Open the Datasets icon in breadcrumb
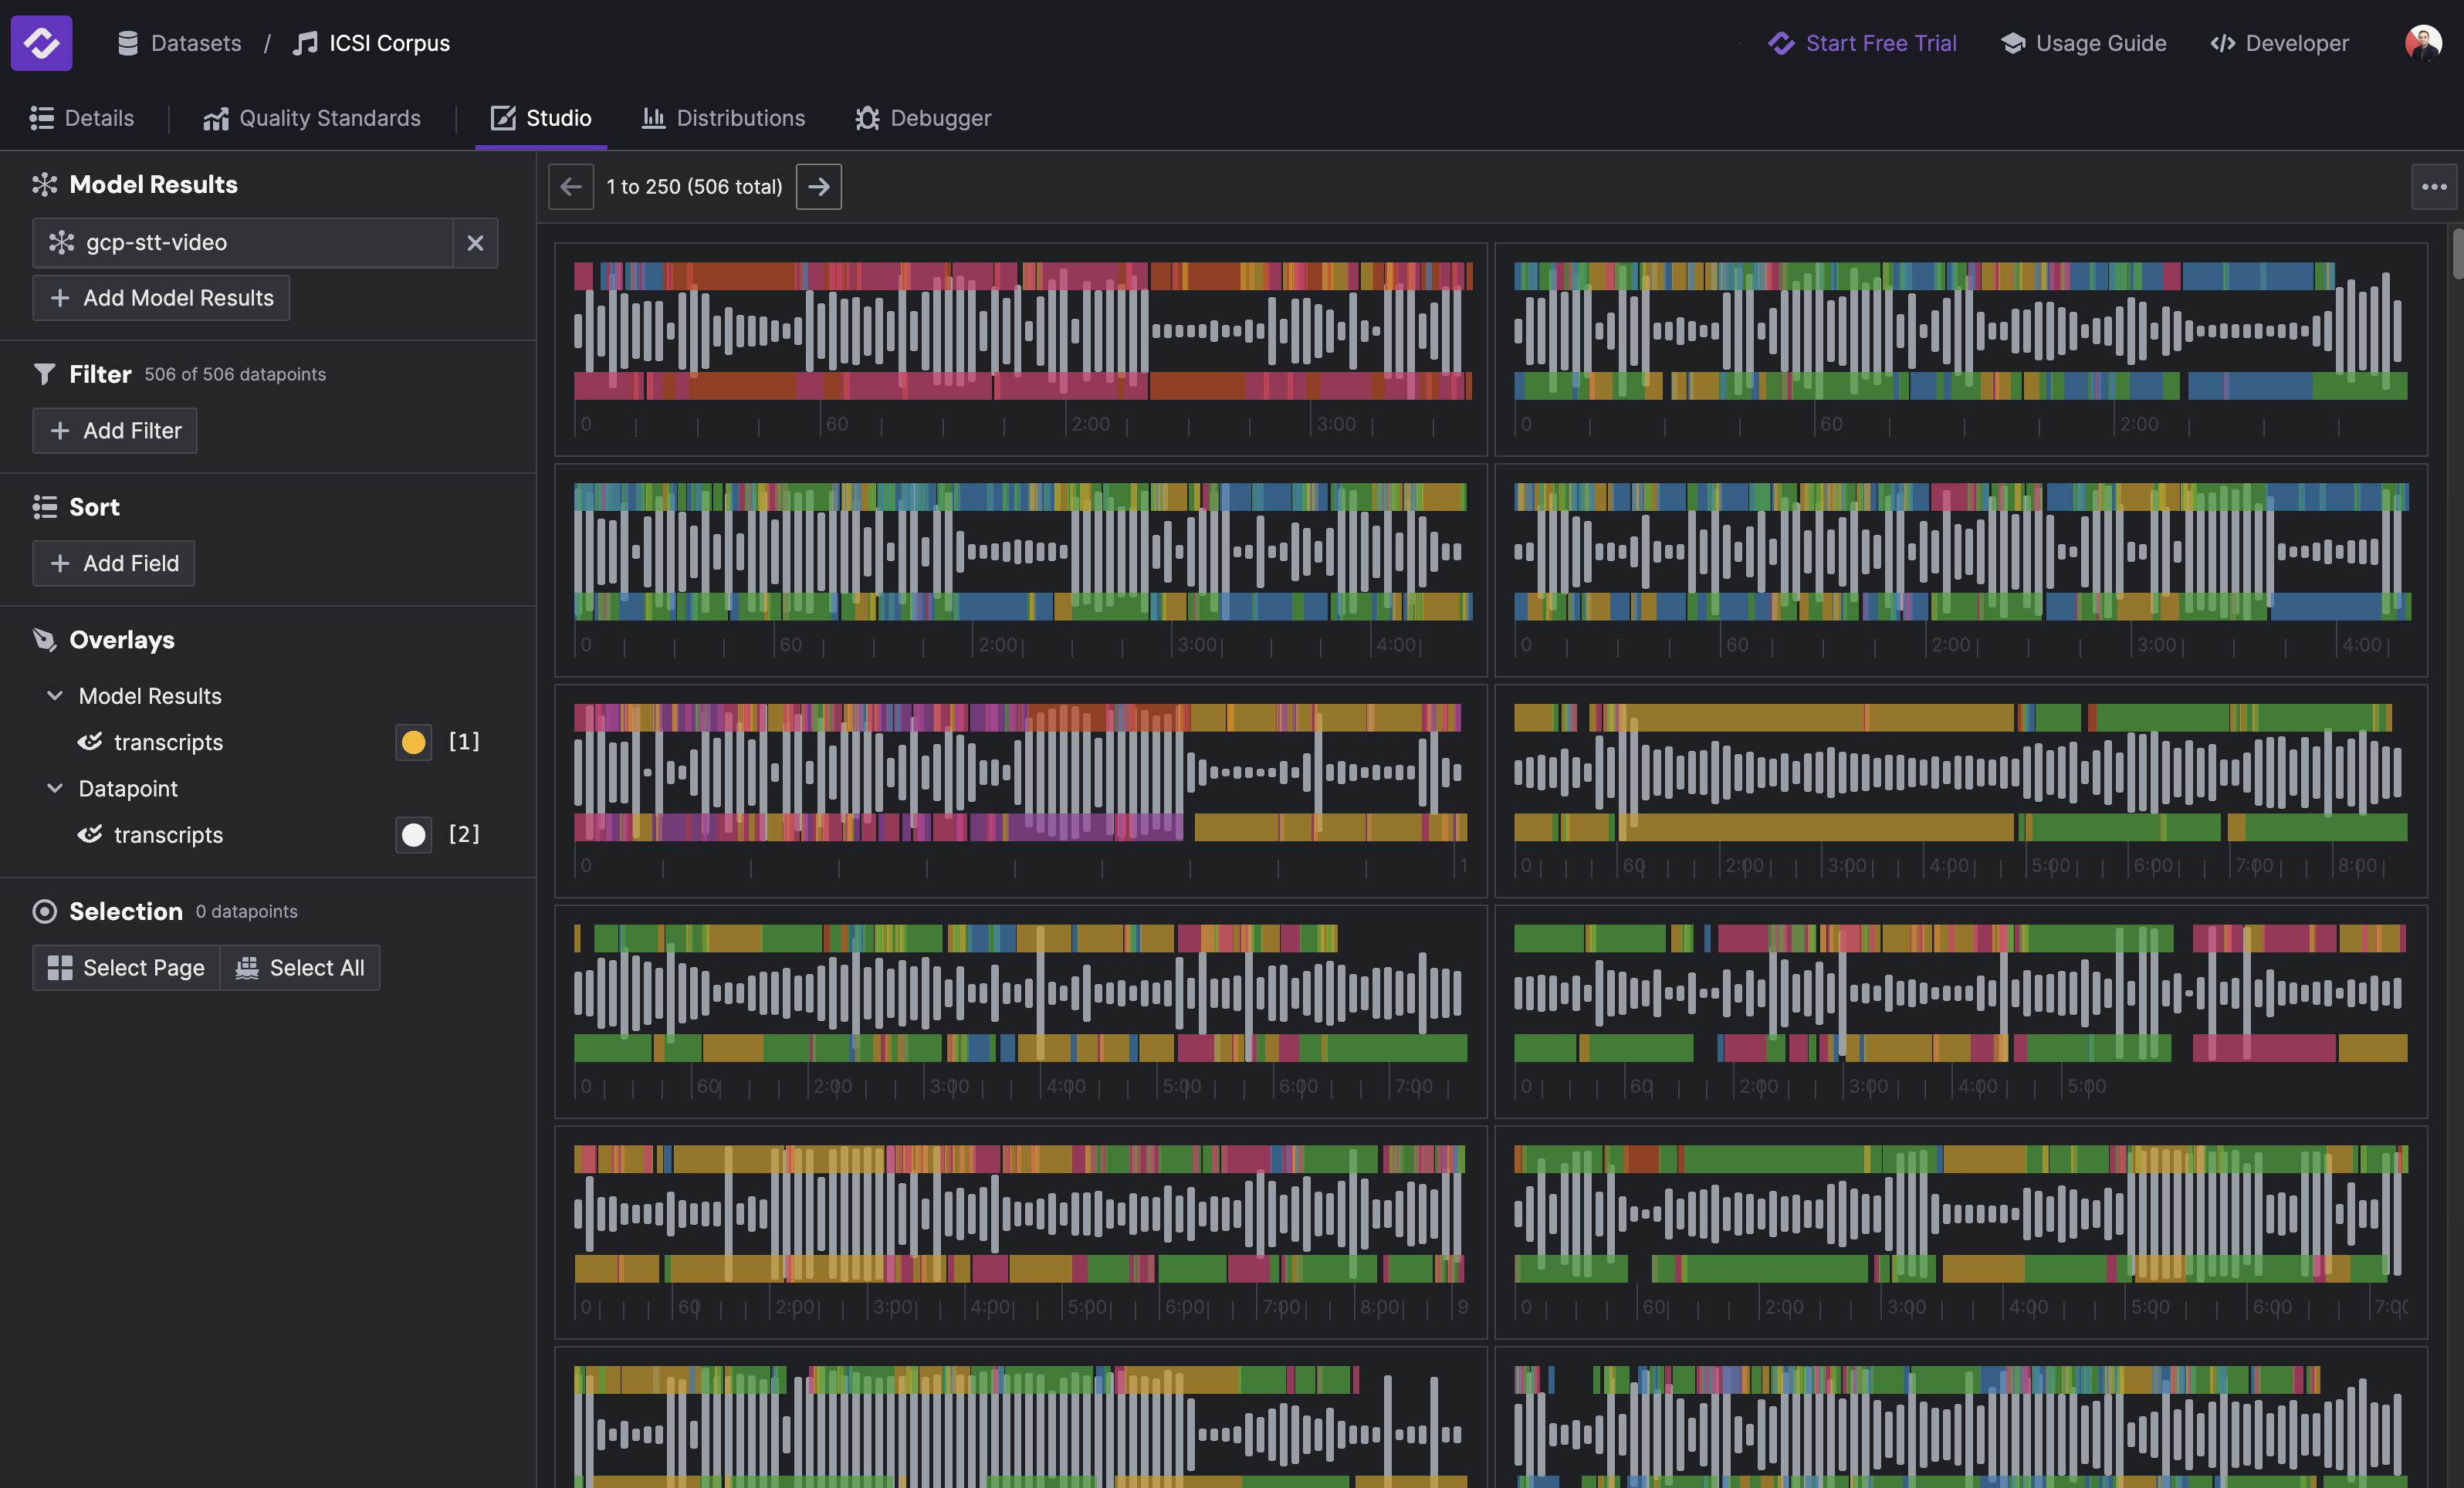The image size is (2464, 1488). click(128, 43)
